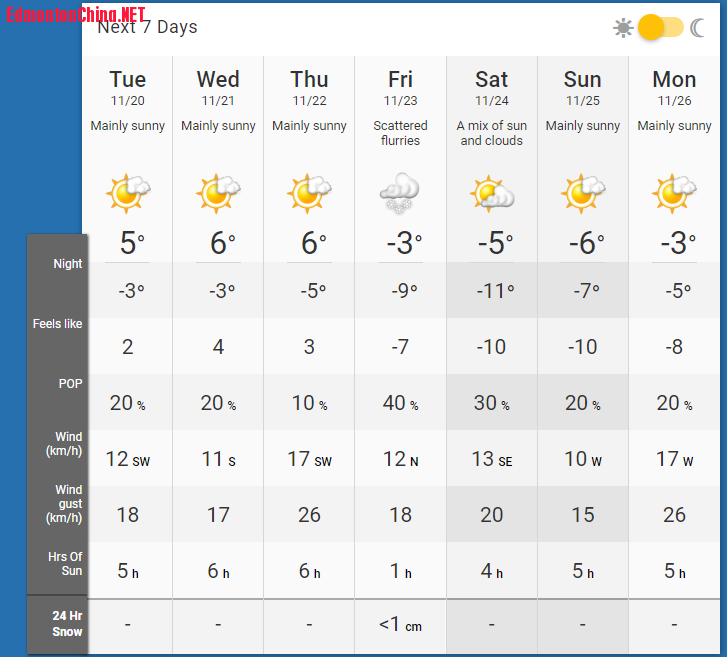Click Friday's <1 cm snowfall value
The image size is (727, 657).
click(x=400, y=625)
